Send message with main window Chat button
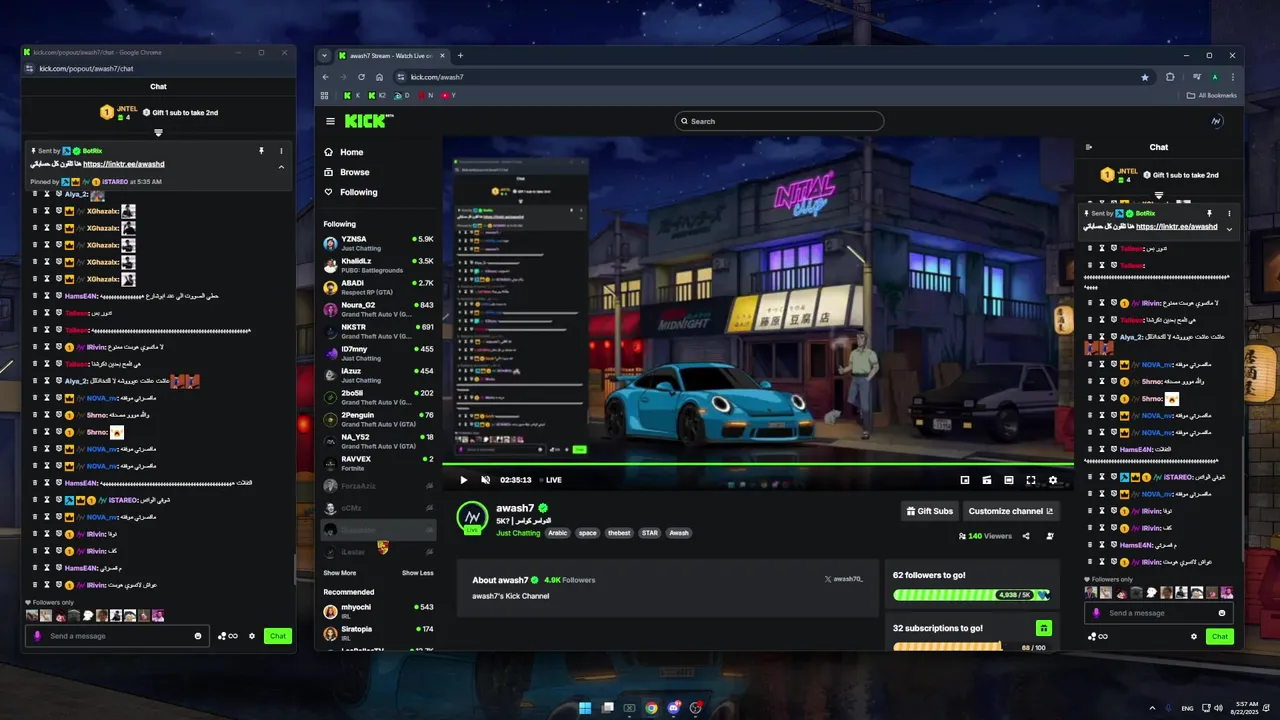 pyautogui.click(x=1219, y=636)
